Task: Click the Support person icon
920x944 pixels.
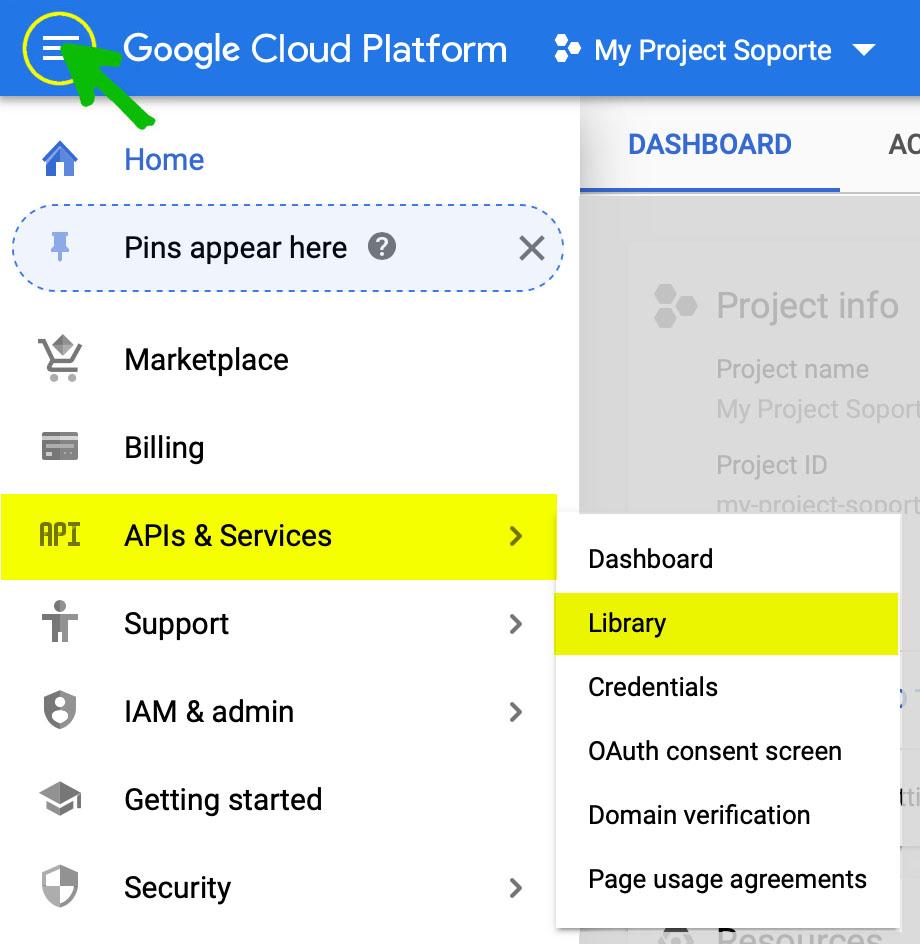Action: tap(60, 622)
